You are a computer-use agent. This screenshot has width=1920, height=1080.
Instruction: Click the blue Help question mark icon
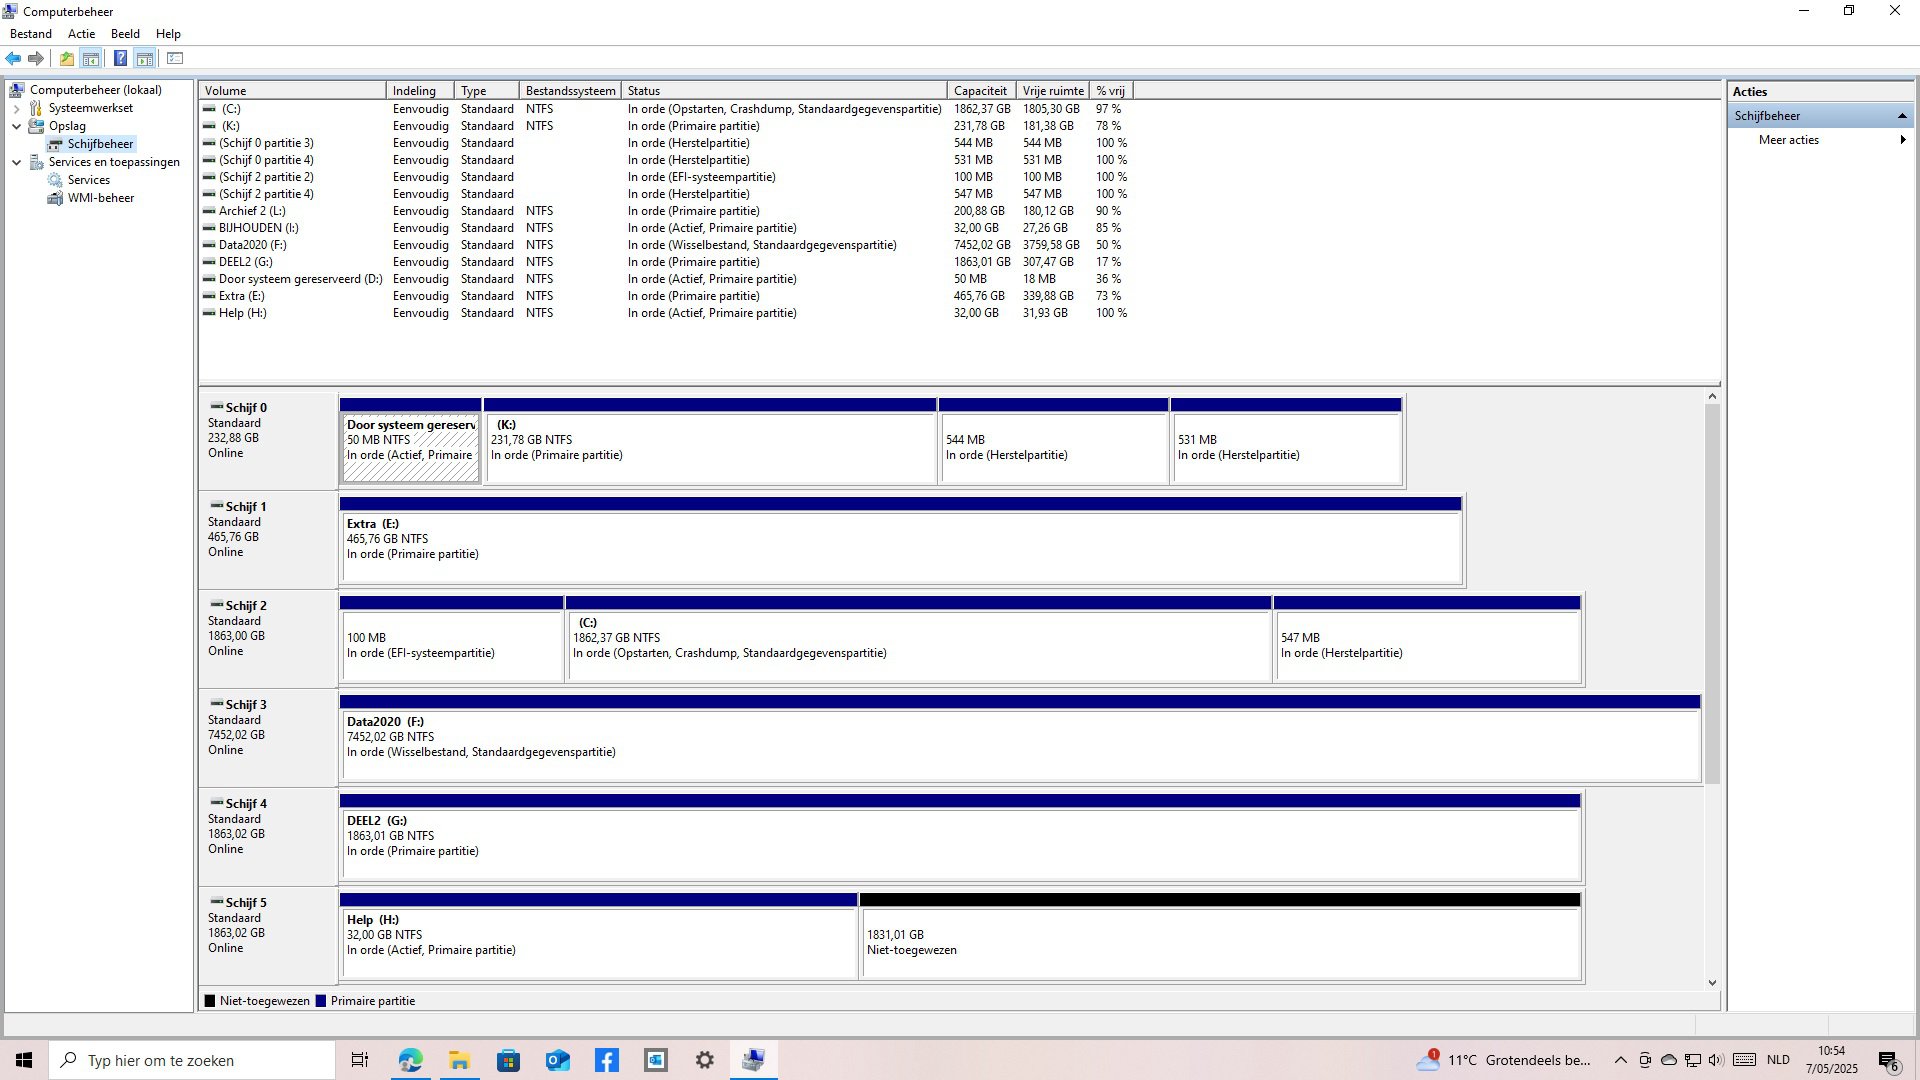(120, 59)
